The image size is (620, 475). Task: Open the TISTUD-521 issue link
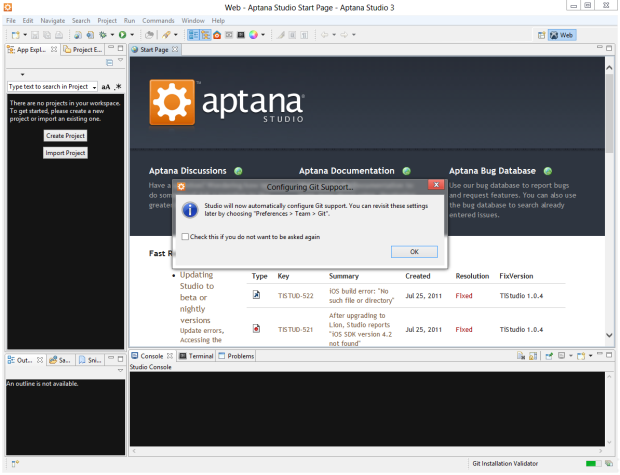(295, 329)
